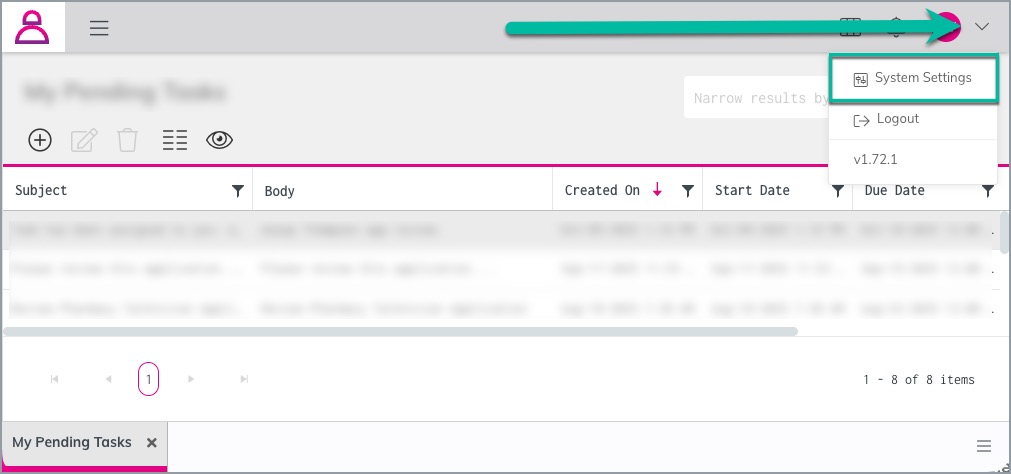Sort by Start Date column header
Screen dimensions: 1011x474
coord(752,190)
